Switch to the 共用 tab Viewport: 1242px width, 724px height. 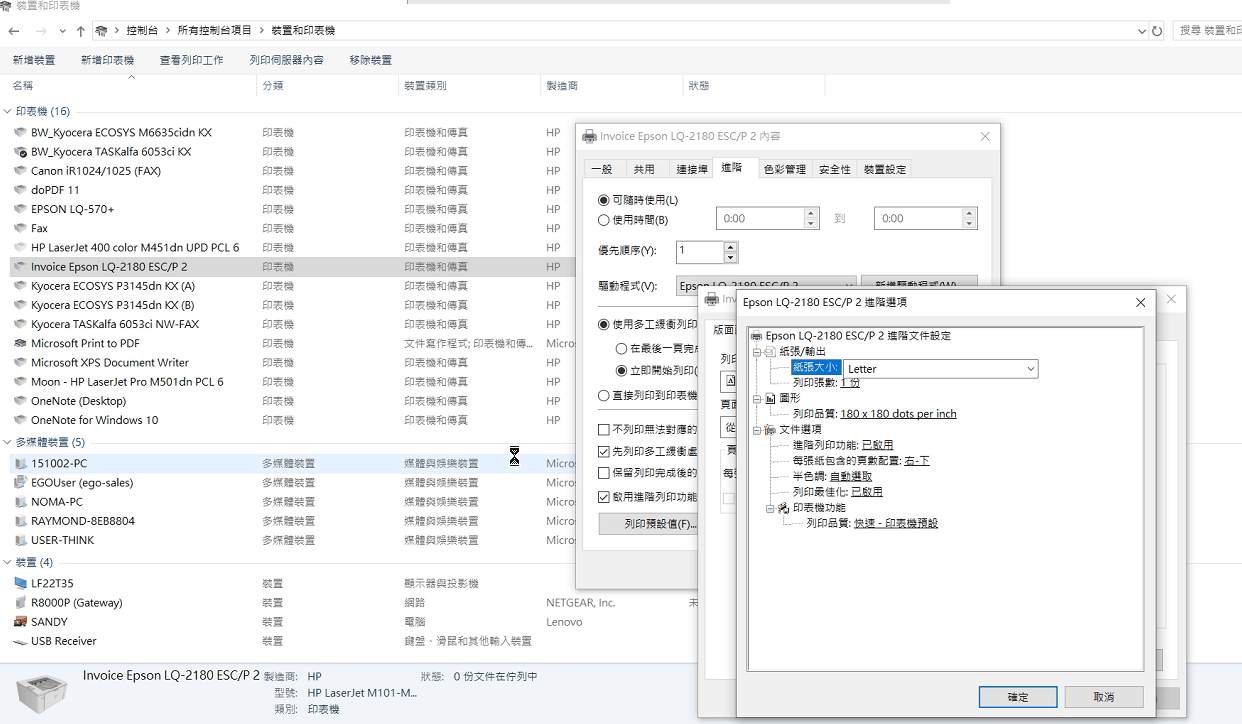click(x=644, y=169)
